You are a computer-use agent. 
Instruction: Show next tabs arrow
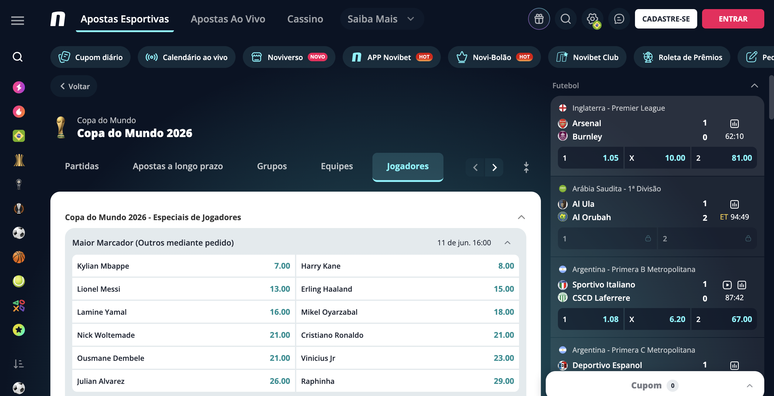[494, 167]
